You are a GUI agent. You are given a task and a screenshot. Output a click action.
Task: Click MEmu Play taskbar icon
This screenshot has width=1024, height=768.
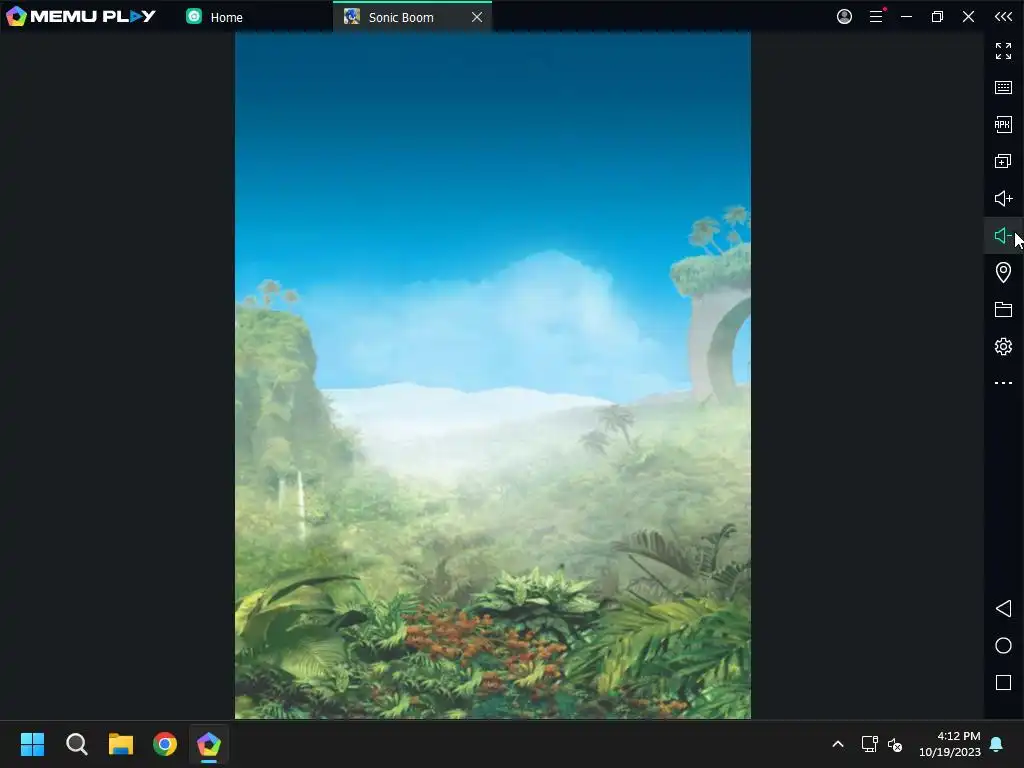[208, 744]
